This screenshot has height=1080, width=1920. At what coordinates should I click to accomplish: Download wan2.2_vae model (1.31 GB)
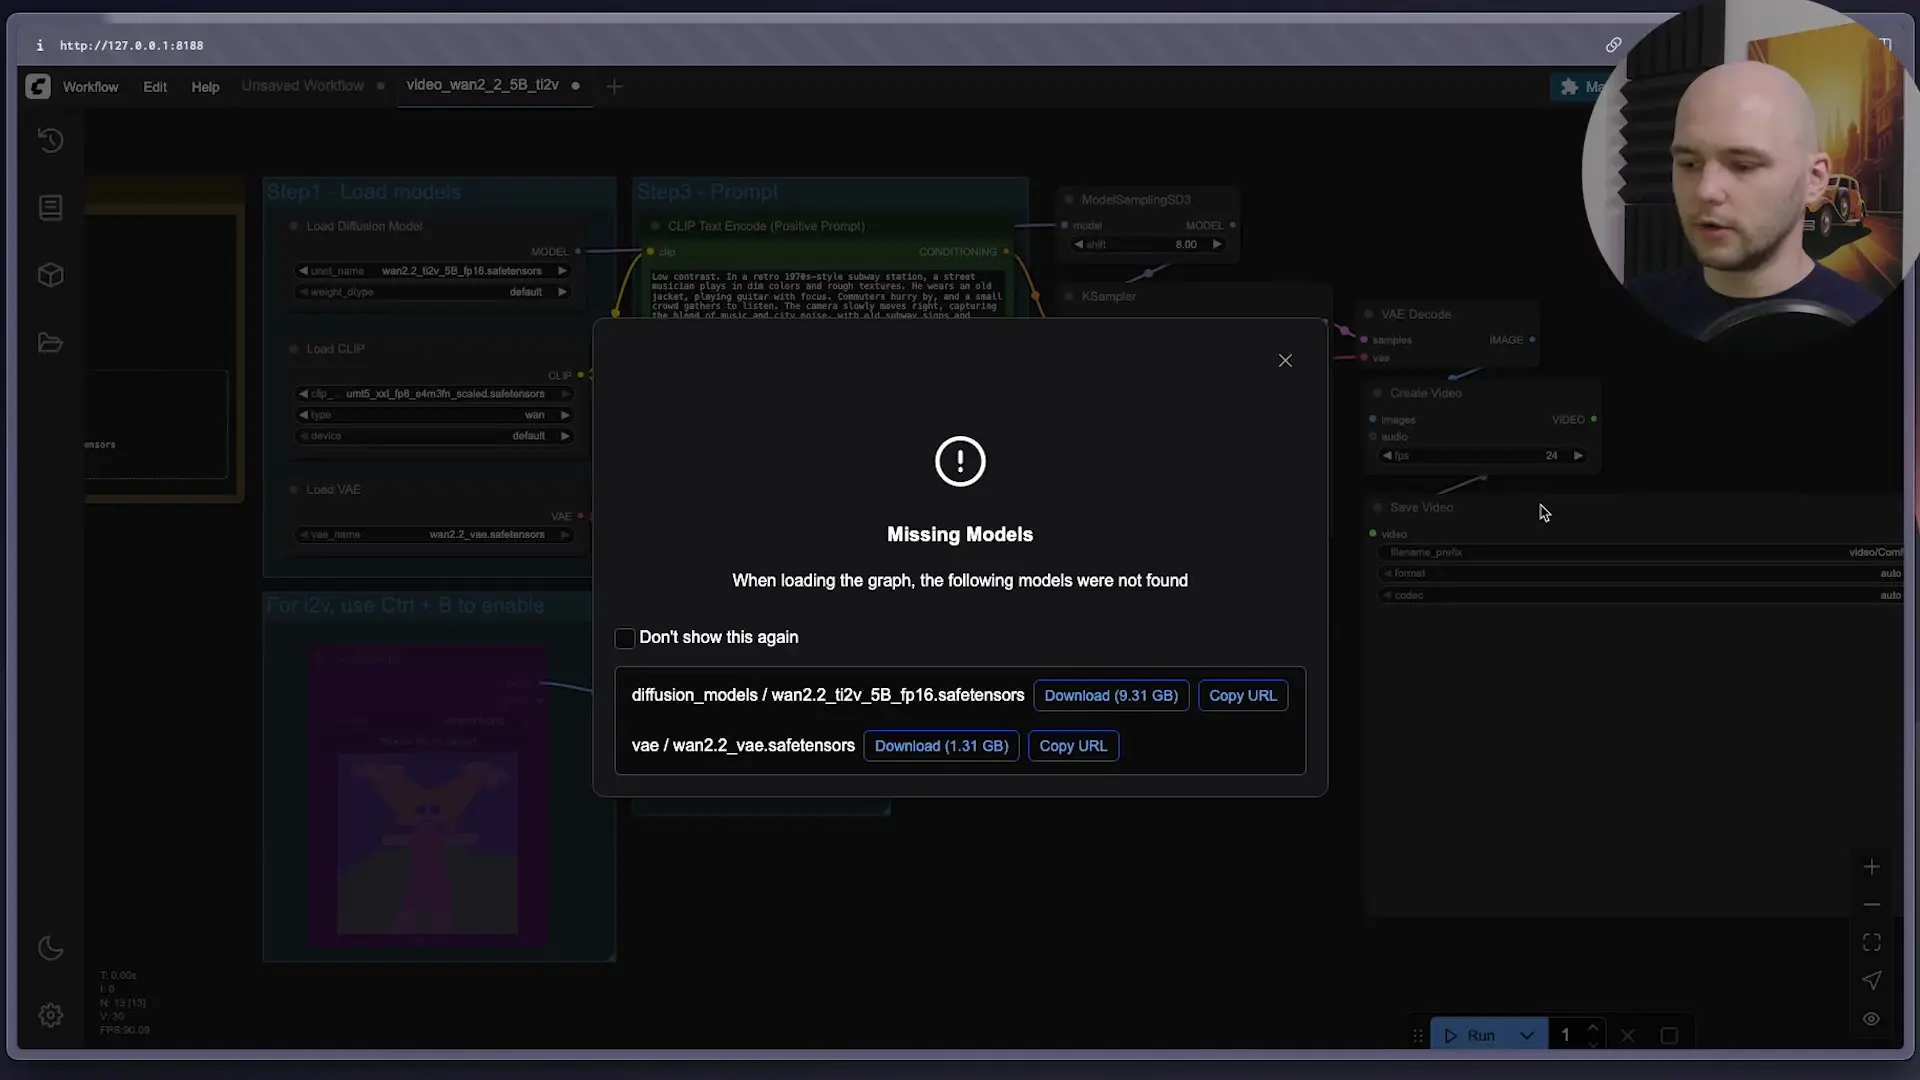click(x=941, y=746)
